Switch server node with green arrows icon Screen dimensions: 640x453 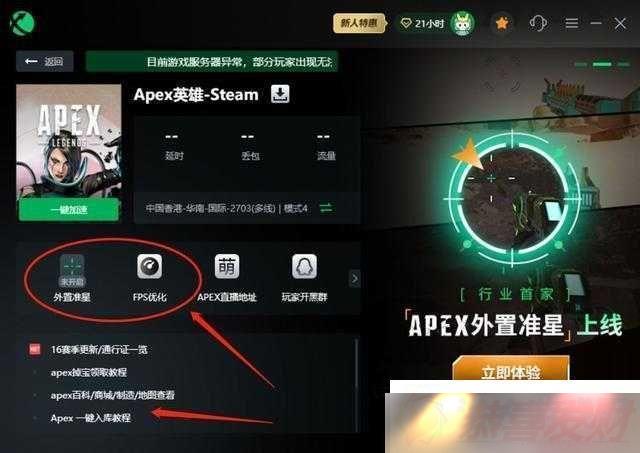click(326, 208)
